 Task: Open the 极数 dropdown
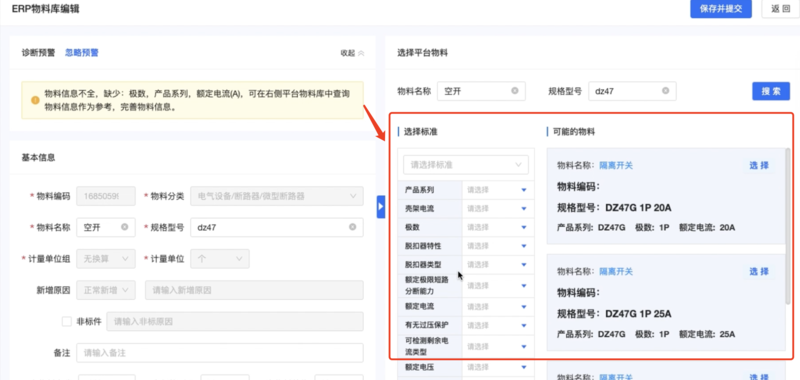[x=498, y=227]
